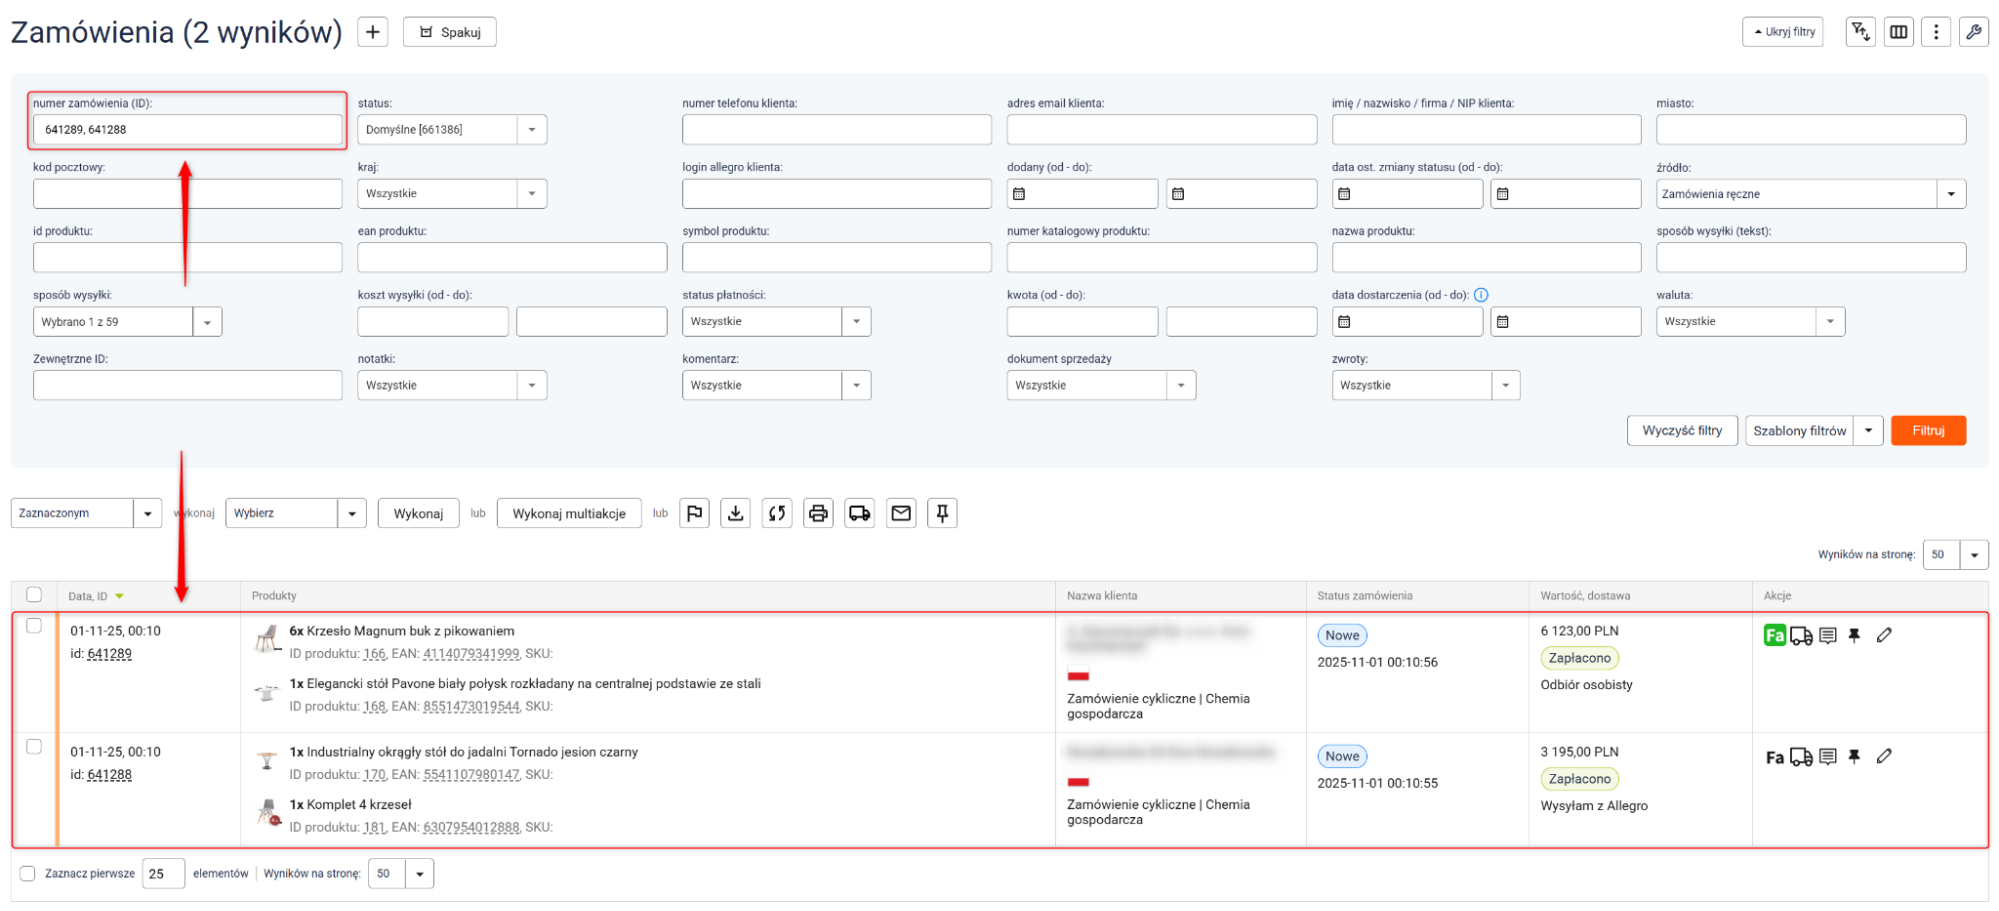Tick the checkbox for order 641289
Image resolution: width=1999 pixels, height=911 pixels.
pyautogui.click(x=34, y=626)
